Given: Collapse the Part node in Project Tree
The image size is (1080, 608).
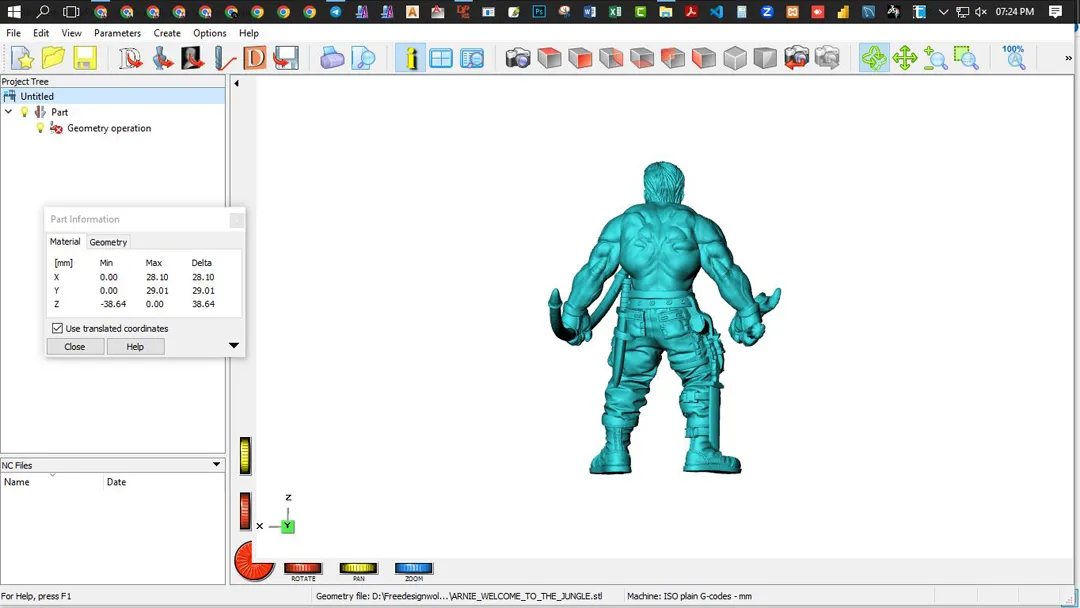Looking at the screenshot, I should tap(8, 112).
